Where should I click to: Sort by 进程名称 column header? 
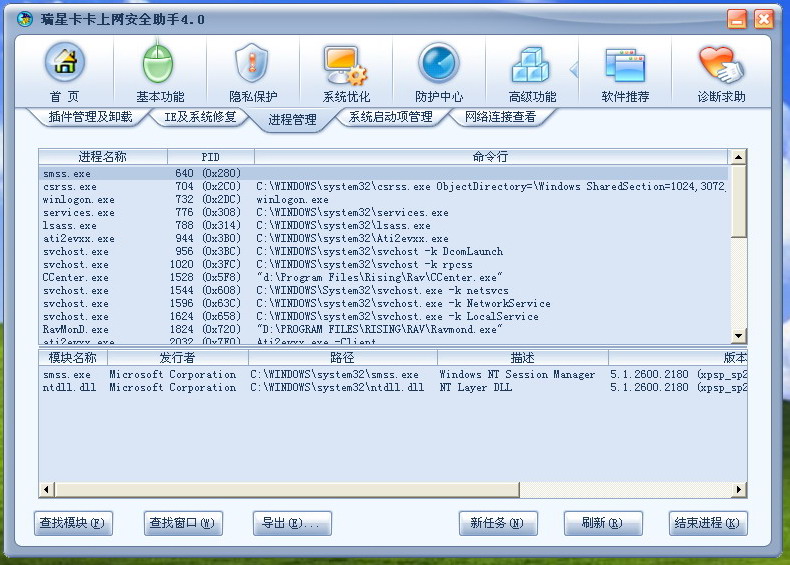(x=103, y=157)
